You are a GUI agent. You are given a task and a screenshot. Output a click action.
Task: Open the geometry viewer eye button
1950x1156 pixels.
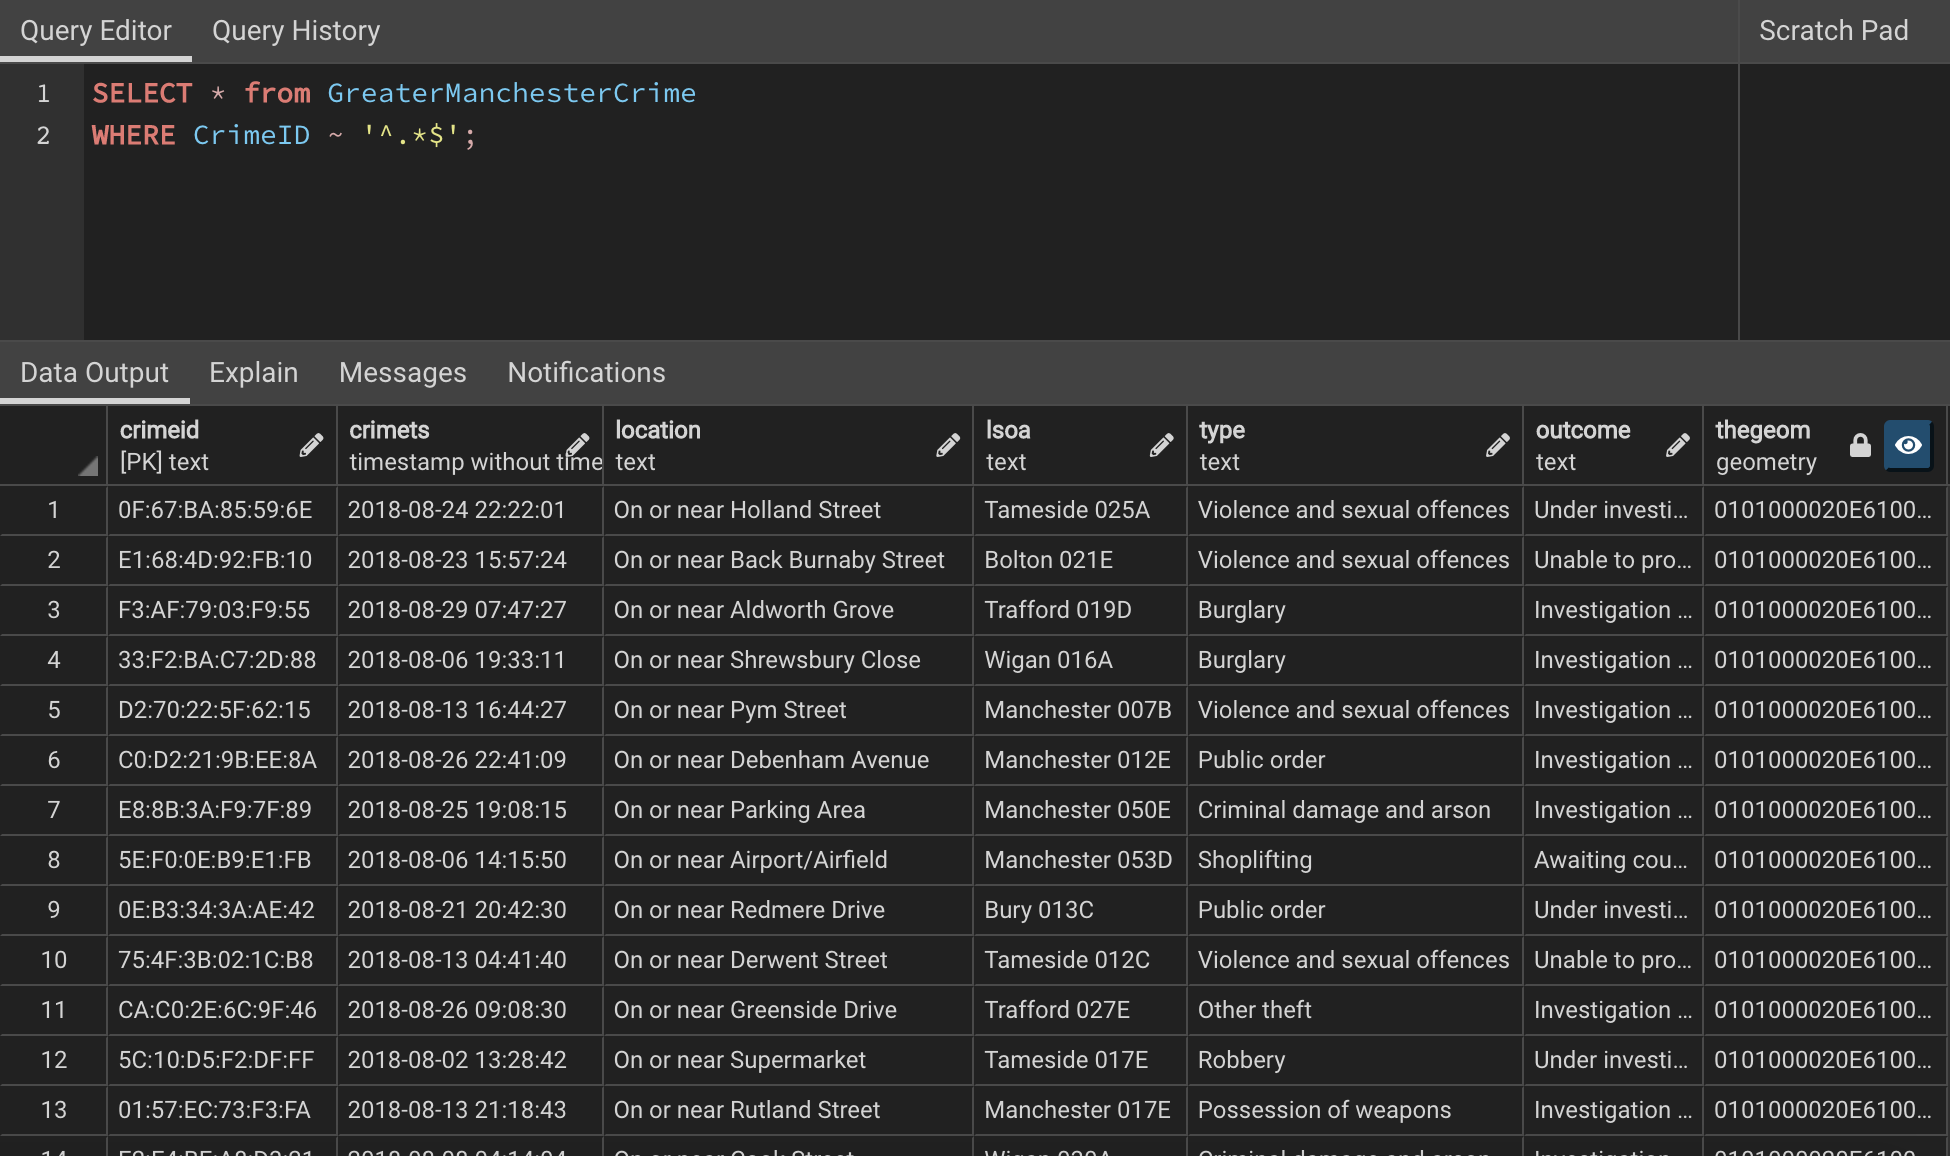(x=1908, y=445)
